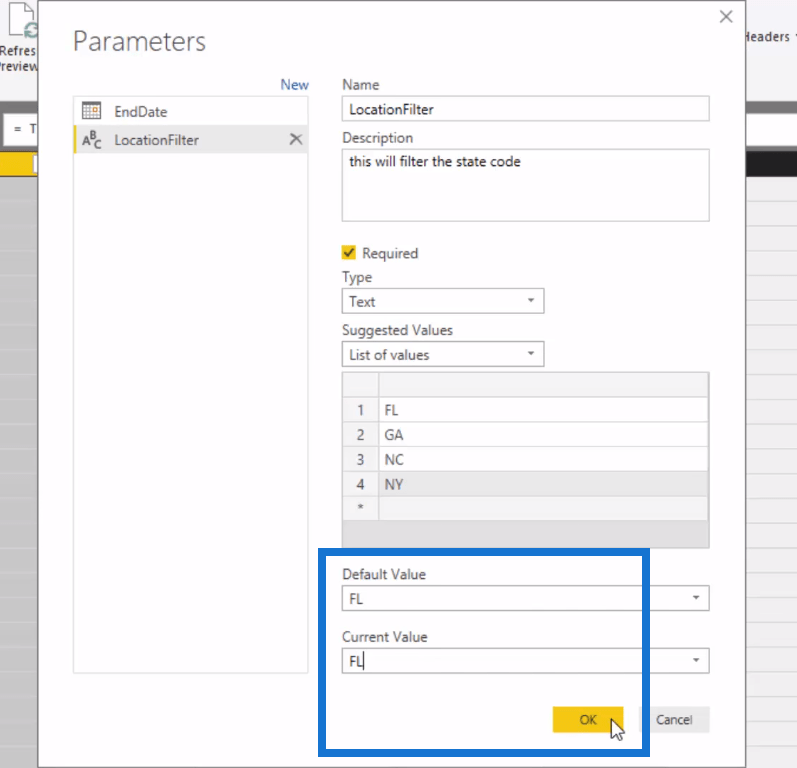Select row header number 4

coord(360,484)
